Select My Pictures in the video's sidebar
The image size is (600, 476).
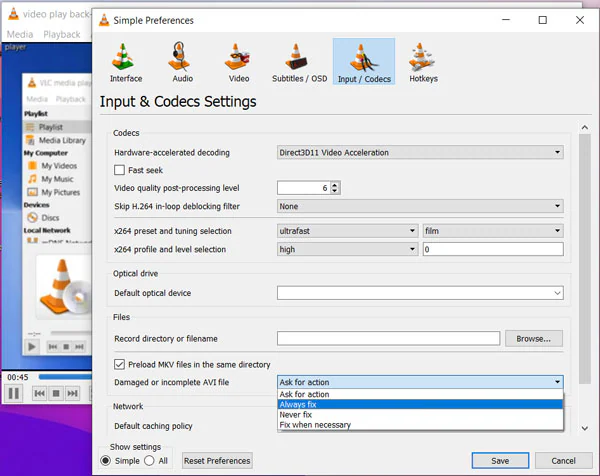54,192
